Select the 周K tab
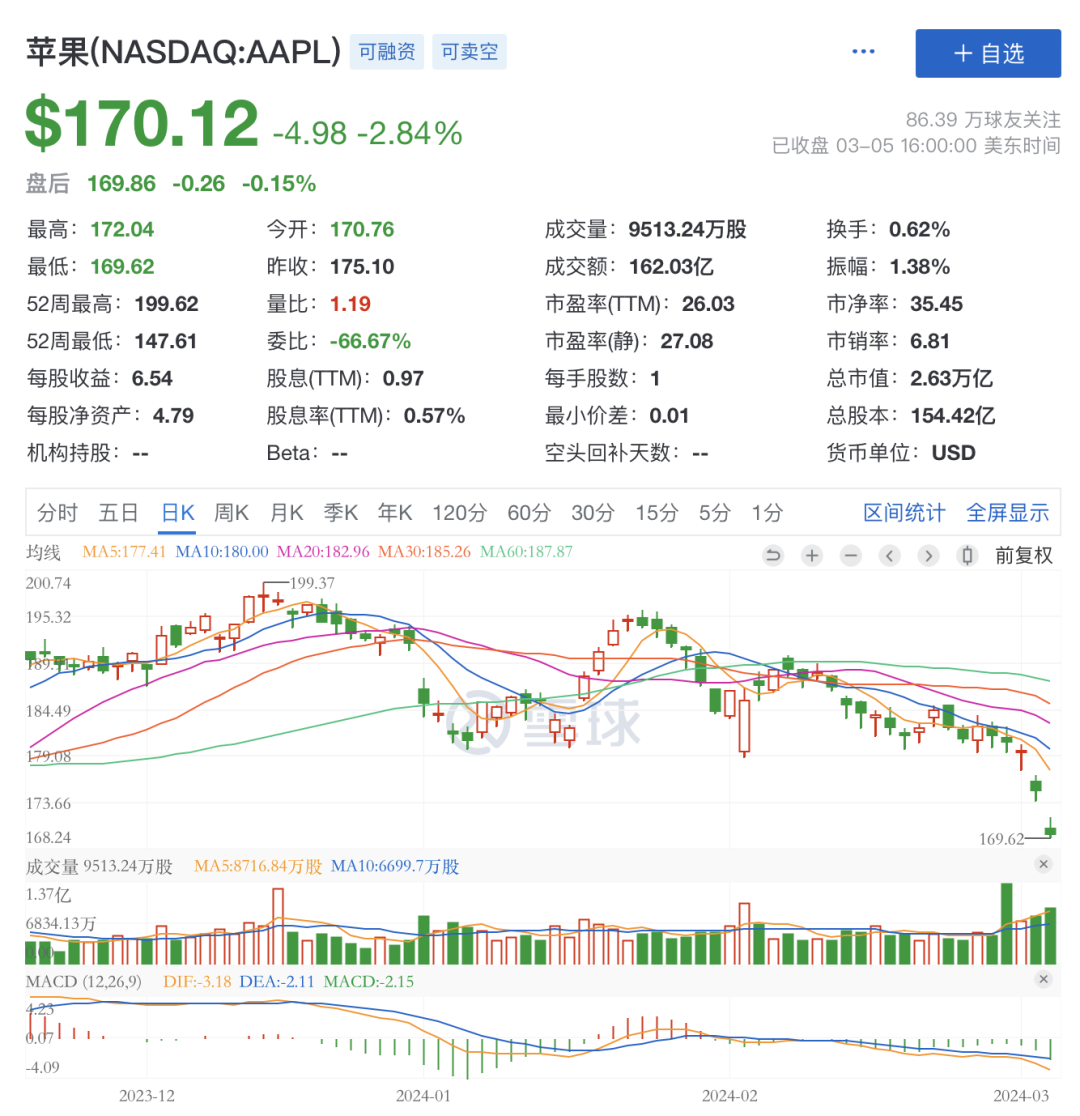Screen dimensions: 1080x1116 pyautogui.click(x=231, y=512)
